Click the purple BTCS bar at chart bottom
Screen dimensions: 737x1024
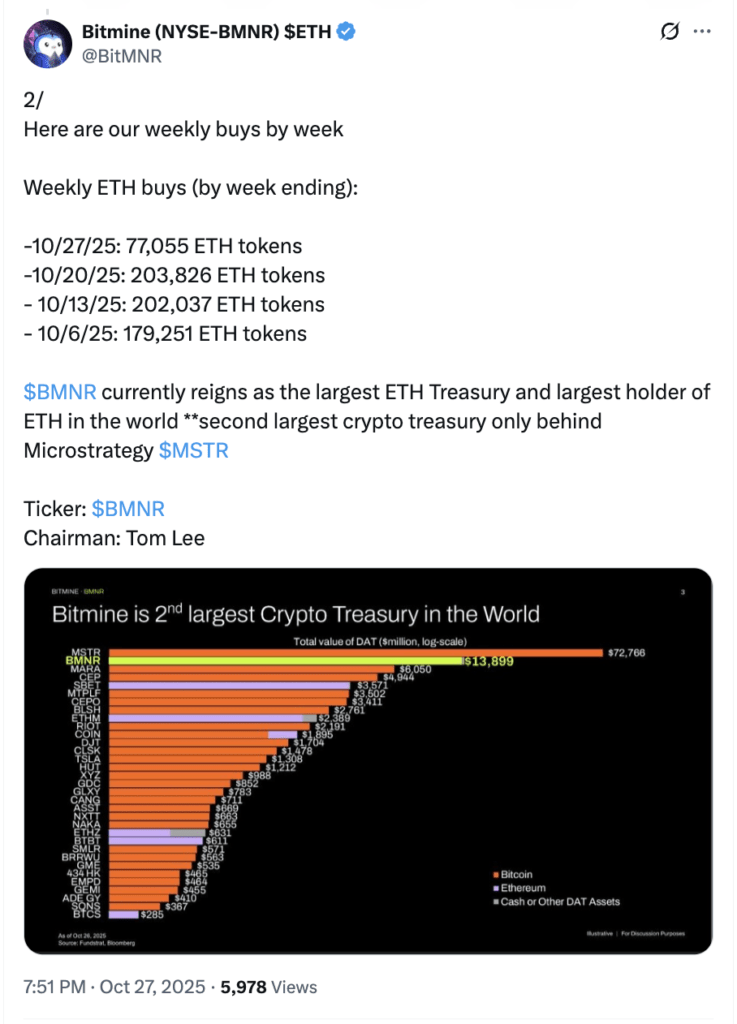[124, 914]
